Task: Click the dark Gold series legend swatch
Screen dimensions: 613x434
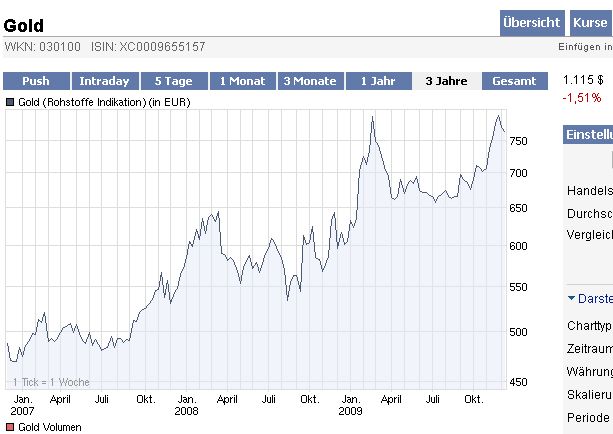Action: pos(10,102)
